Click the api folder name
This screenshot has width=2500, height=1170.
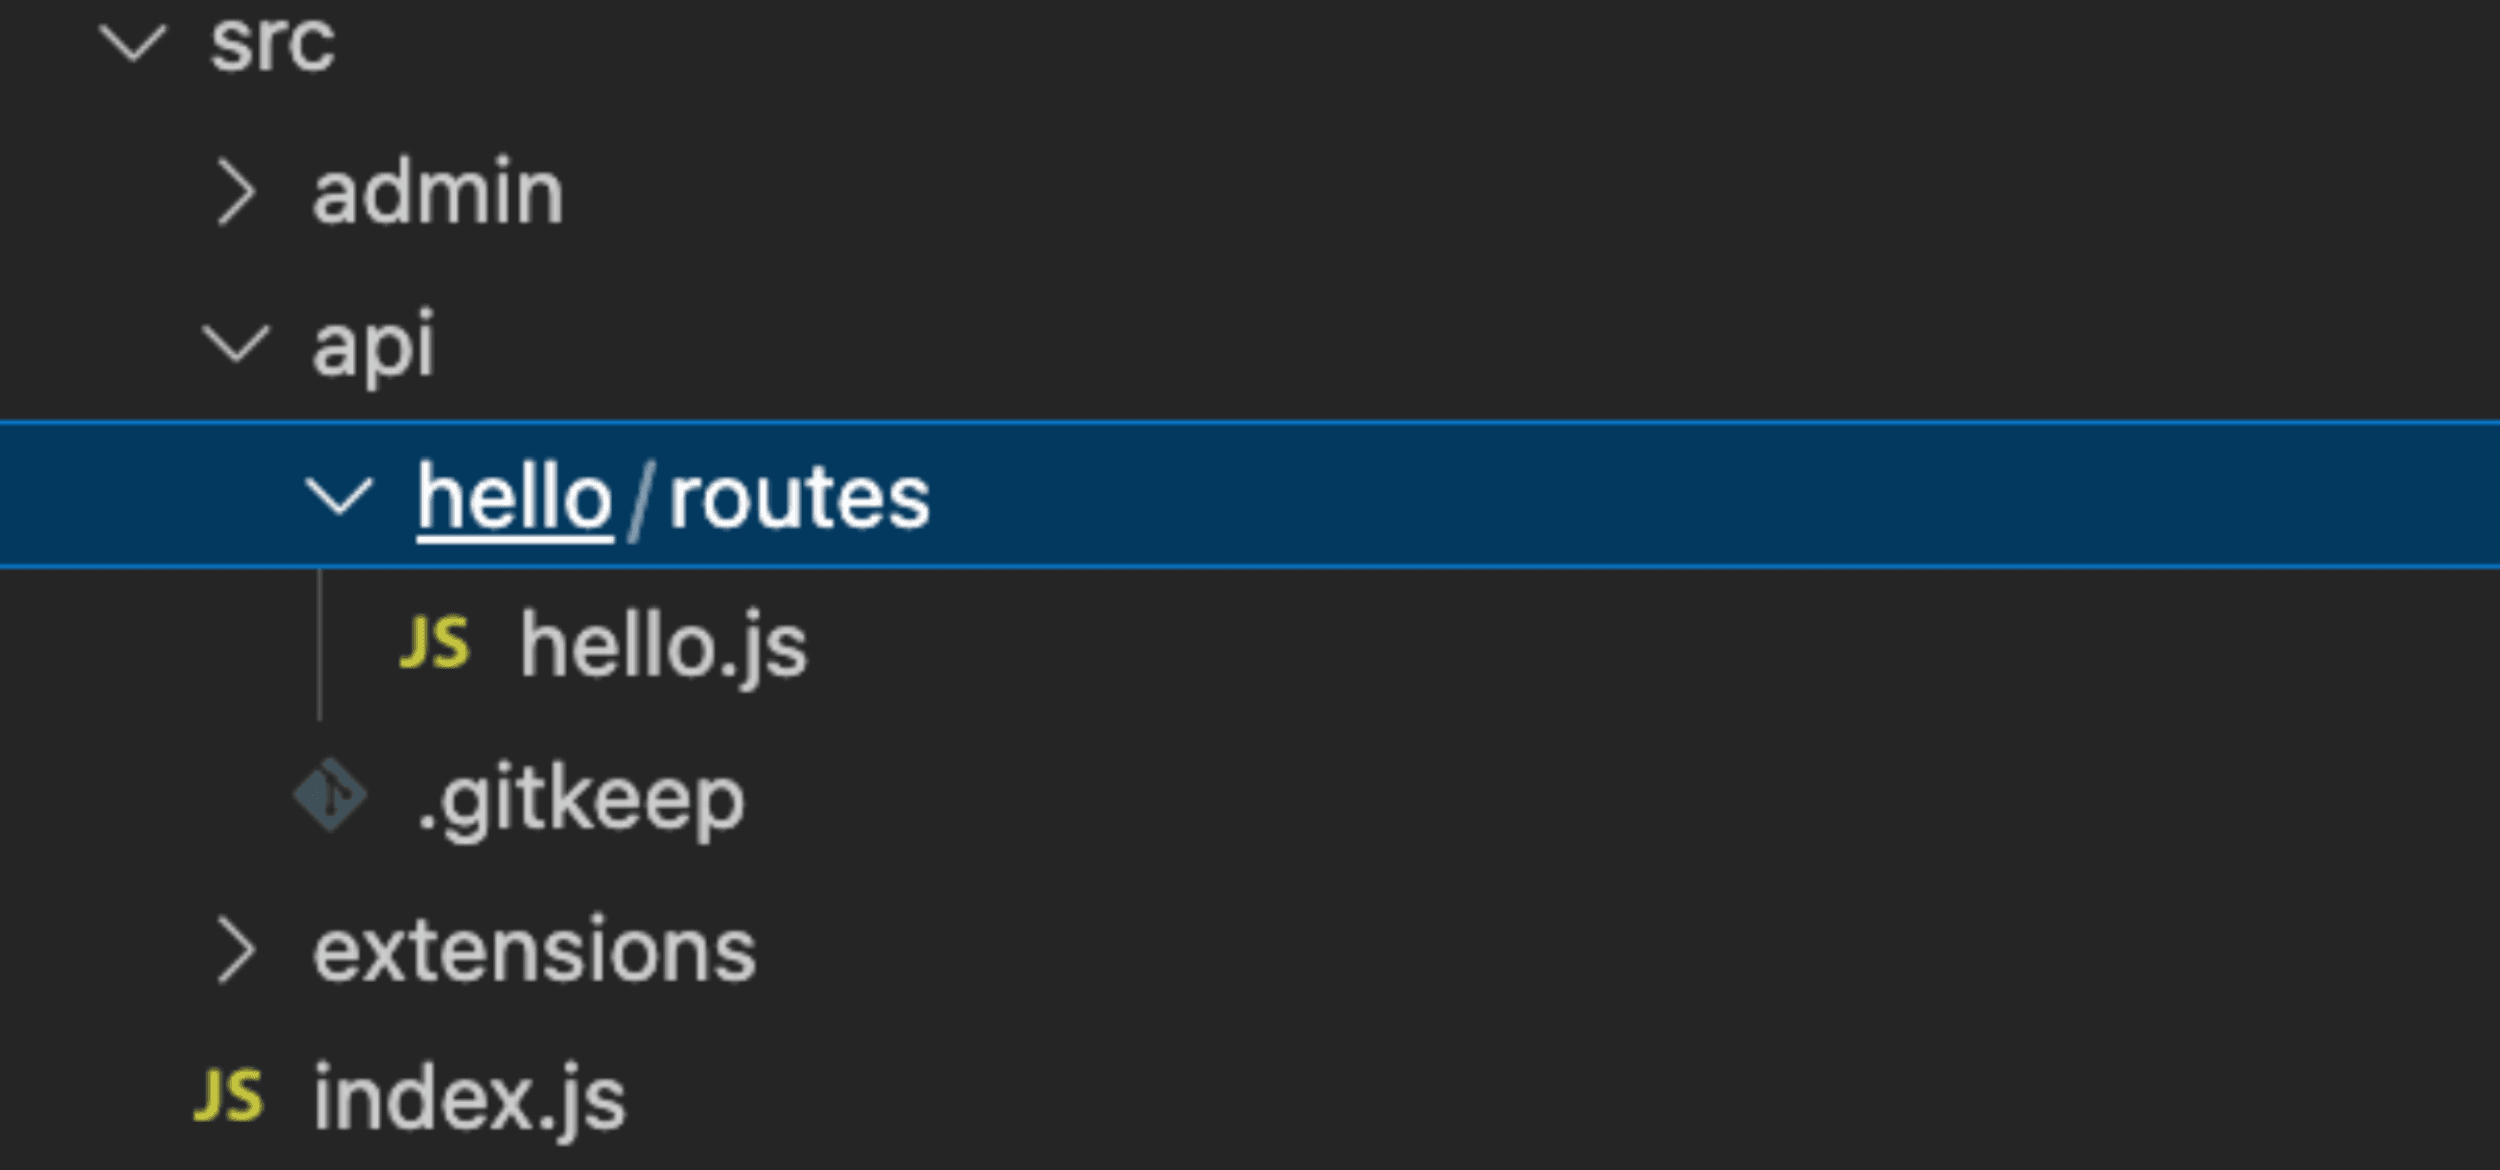pos(373,345)
